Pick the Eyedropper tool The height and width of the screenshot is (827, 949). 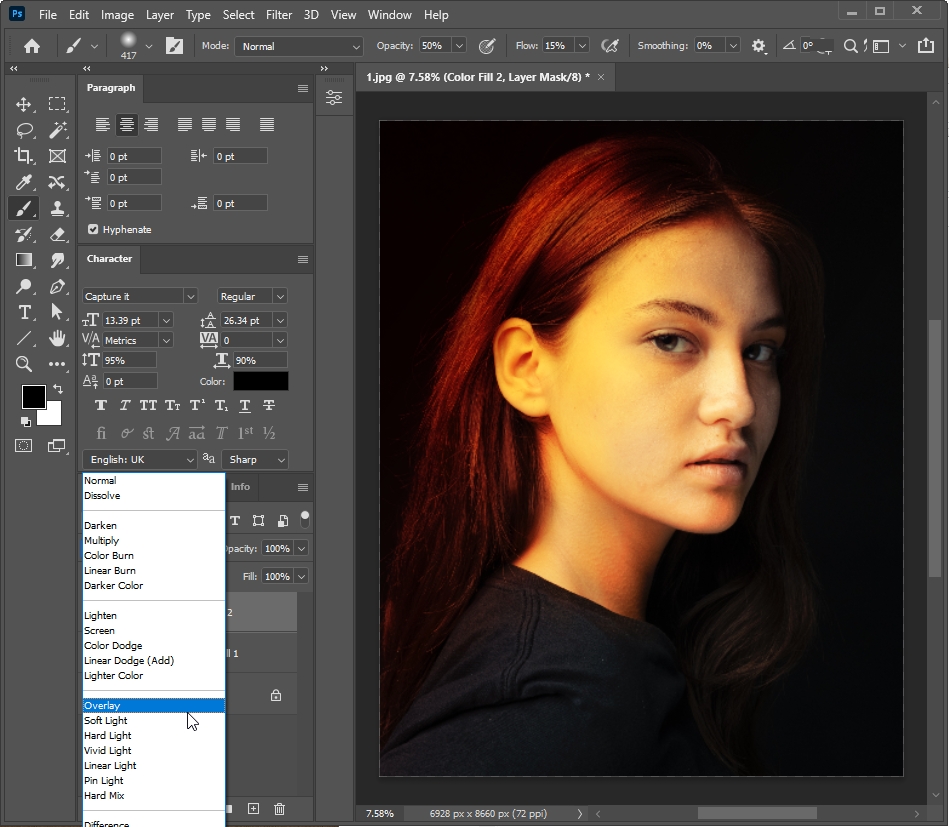click(24, 182)
